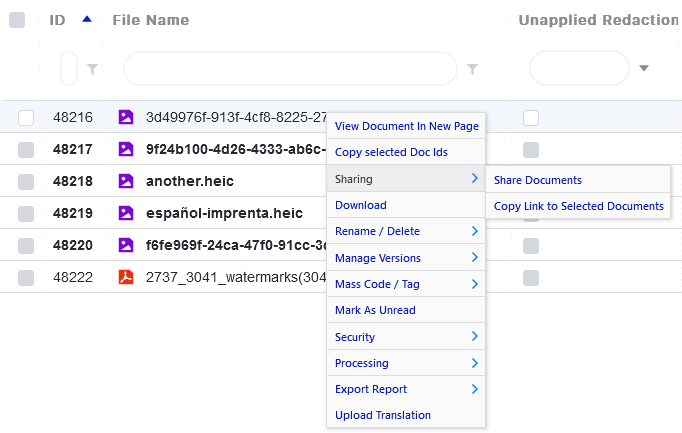Expand the Rename / Delete submenu chevron
682x433 pixels.
pyautogui.click(x=475, y=231)
